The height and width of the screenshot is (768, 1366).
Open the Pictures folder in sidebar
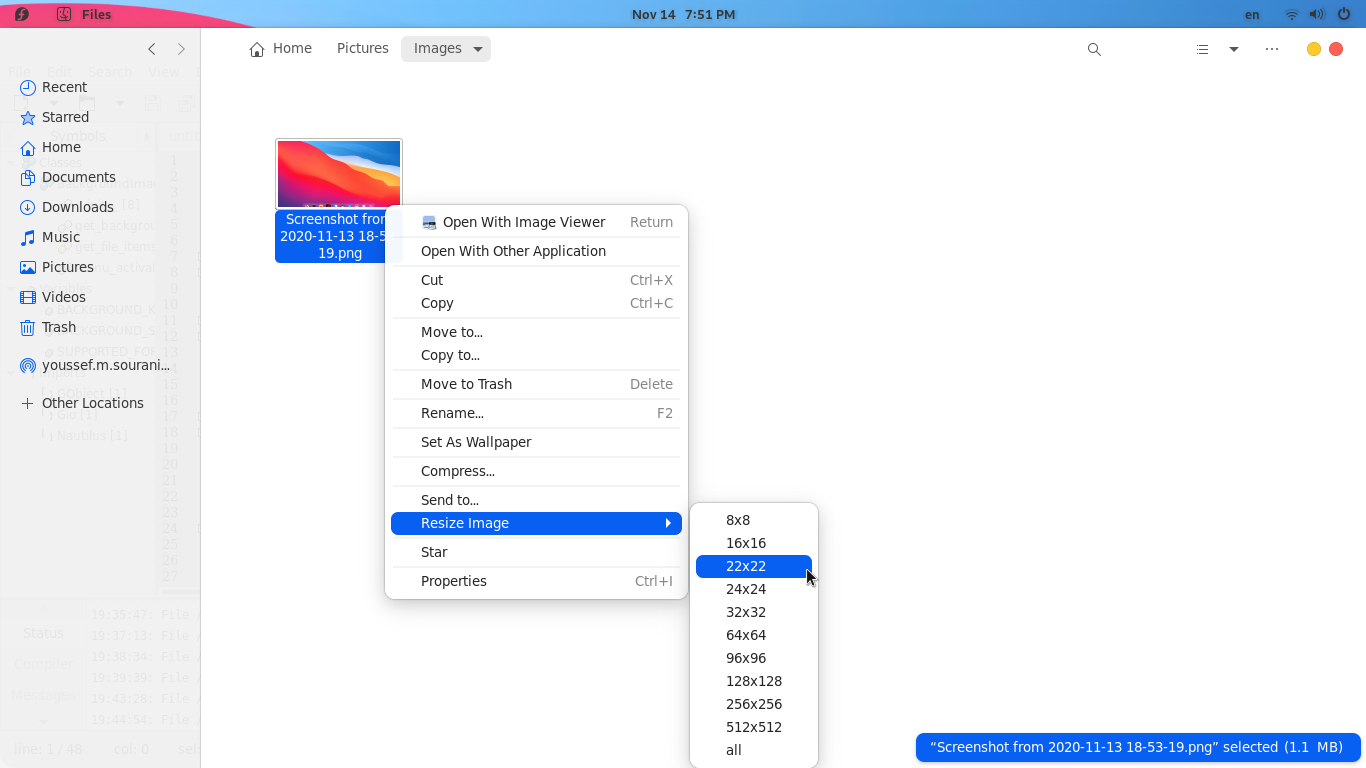click(x=57, y=267)
